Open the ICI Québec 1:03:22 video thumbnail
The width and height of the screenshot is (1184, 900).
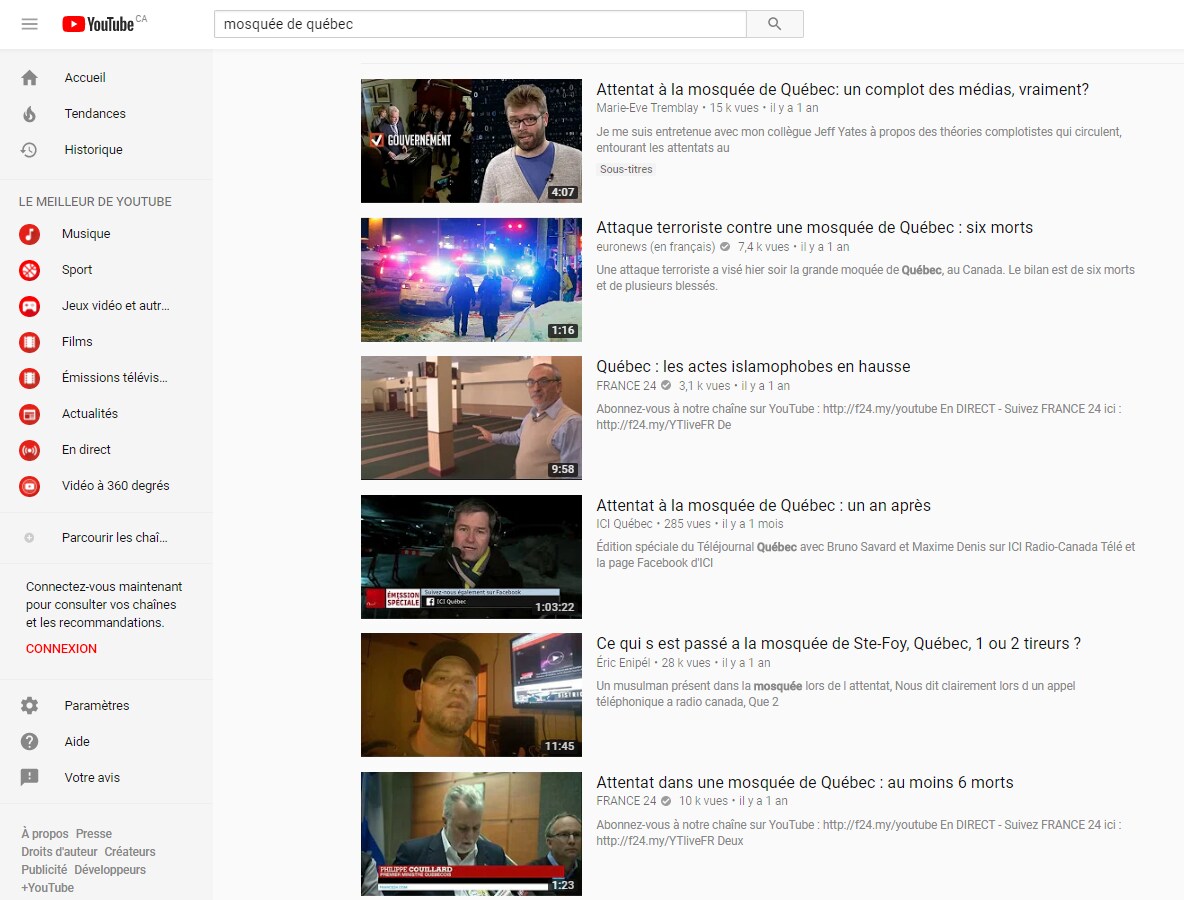pyautogui.click(x=471, y=557)
